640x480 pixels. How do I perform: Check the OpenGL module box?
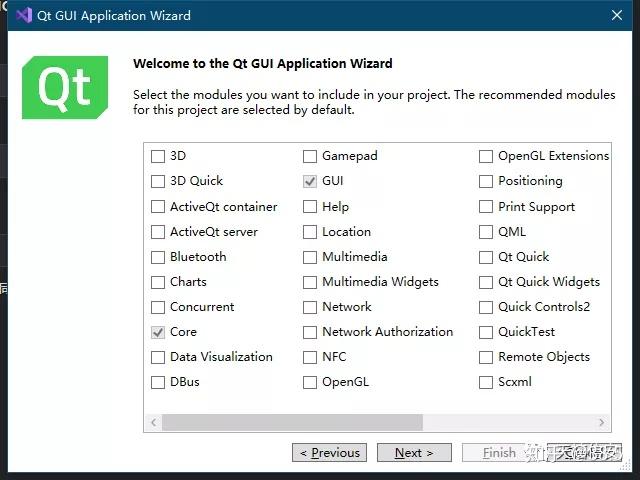click(x=310, y=382)
